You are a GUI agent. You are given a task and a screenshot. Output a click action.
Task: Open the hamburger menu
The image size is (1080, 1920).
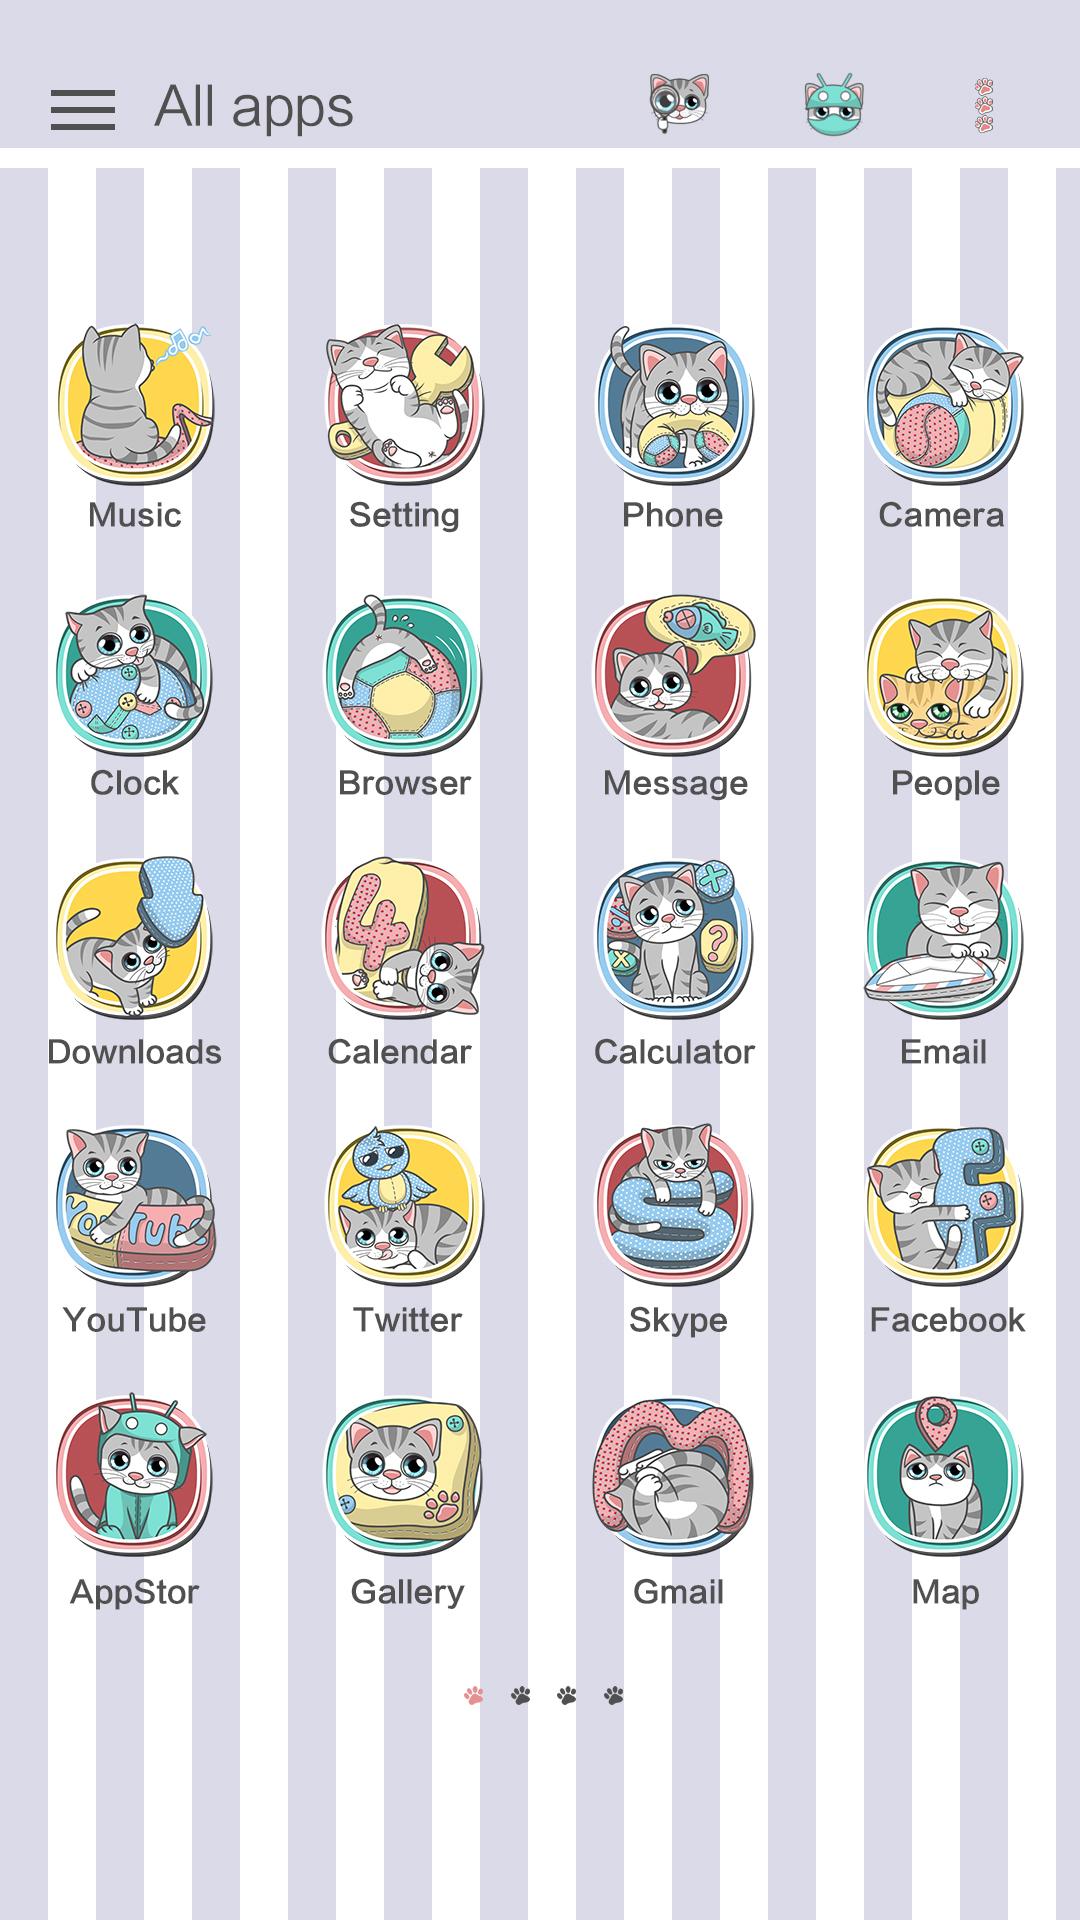click(x=83, y=109)
